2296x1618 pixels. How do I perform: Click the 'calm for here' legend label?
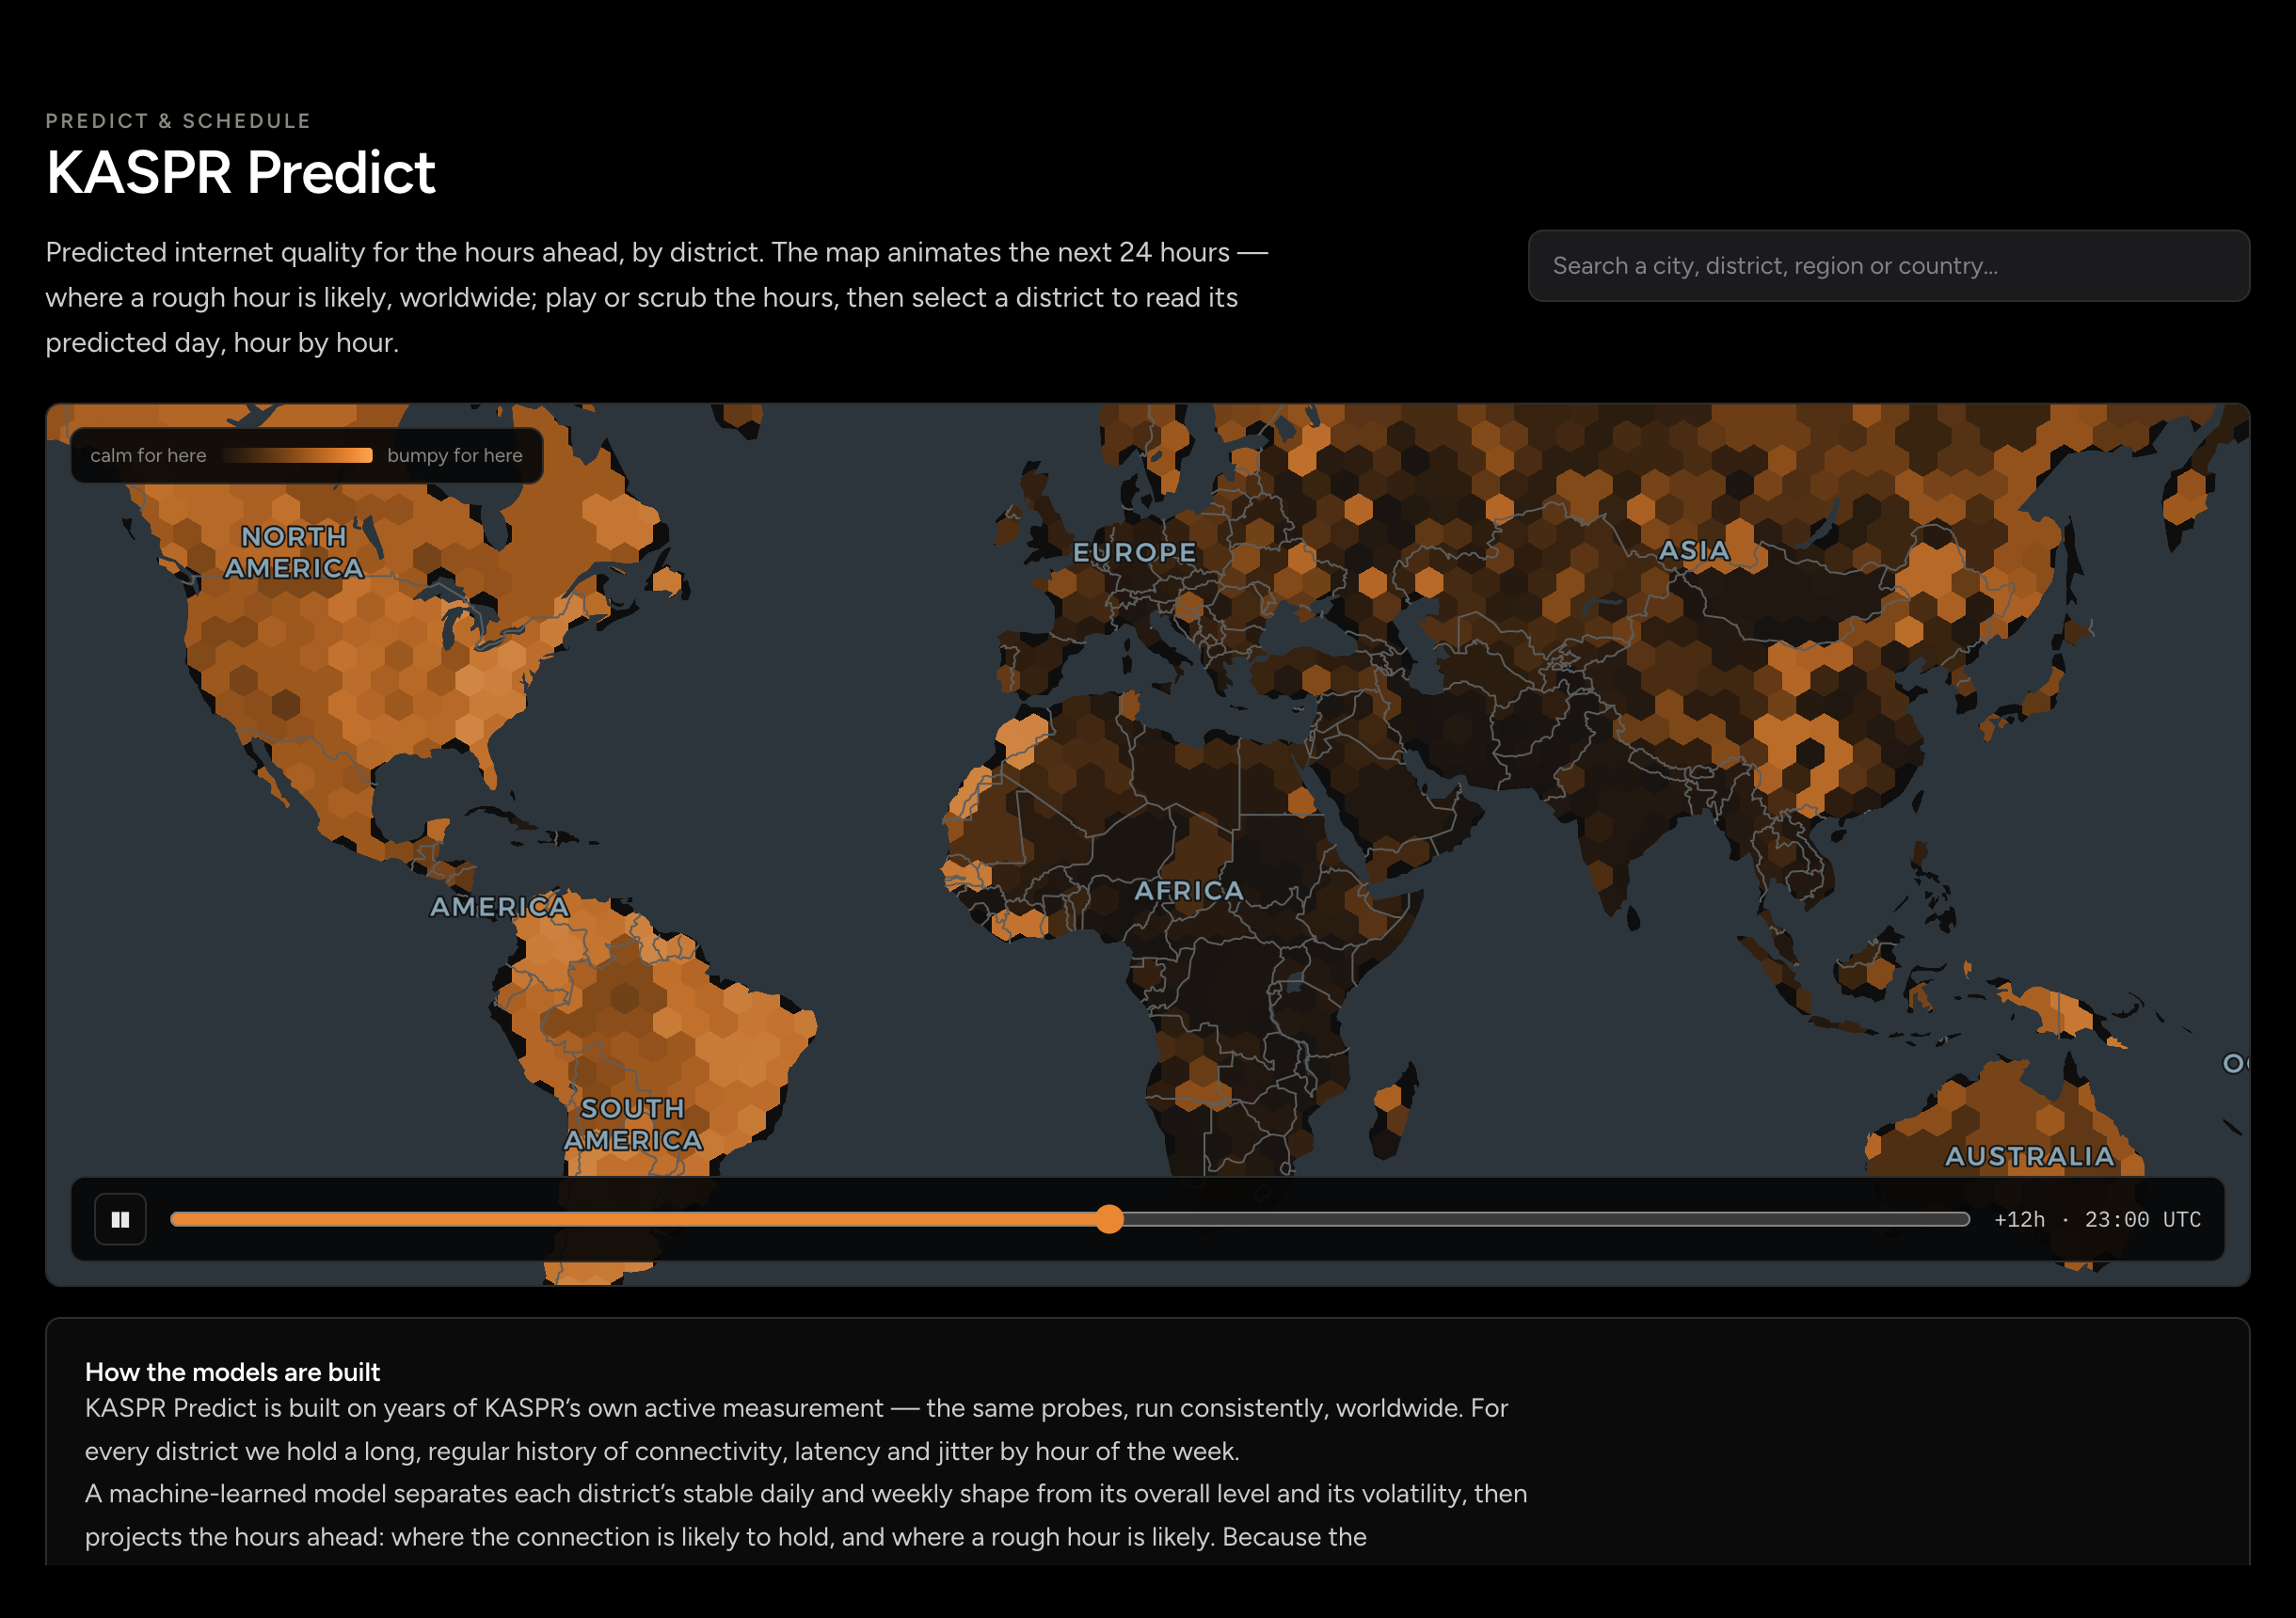(x=148, y=455)
